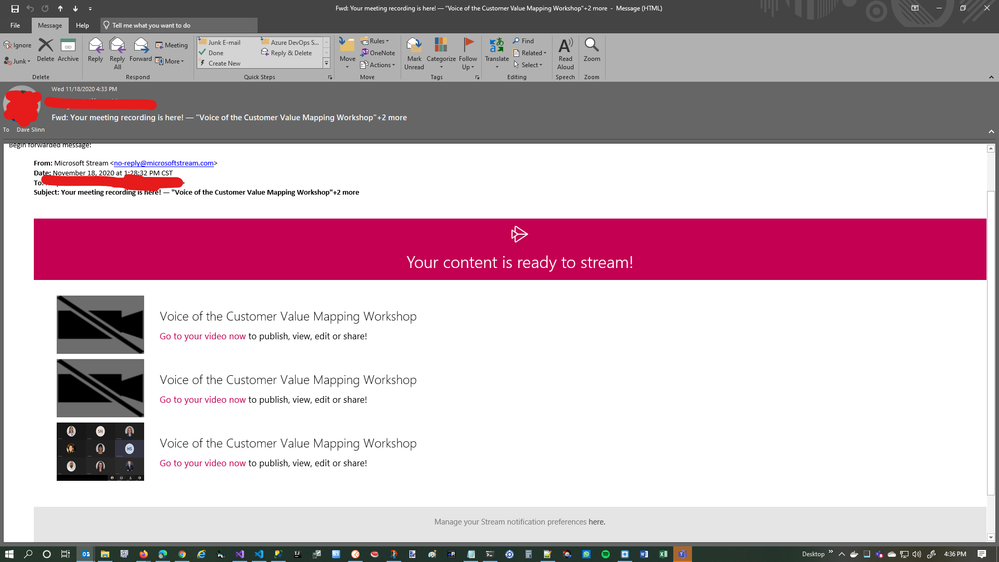Viewport: 999px width, 562px height.
Task: Open the first Go to your video now link
Action: click(203, 336)
